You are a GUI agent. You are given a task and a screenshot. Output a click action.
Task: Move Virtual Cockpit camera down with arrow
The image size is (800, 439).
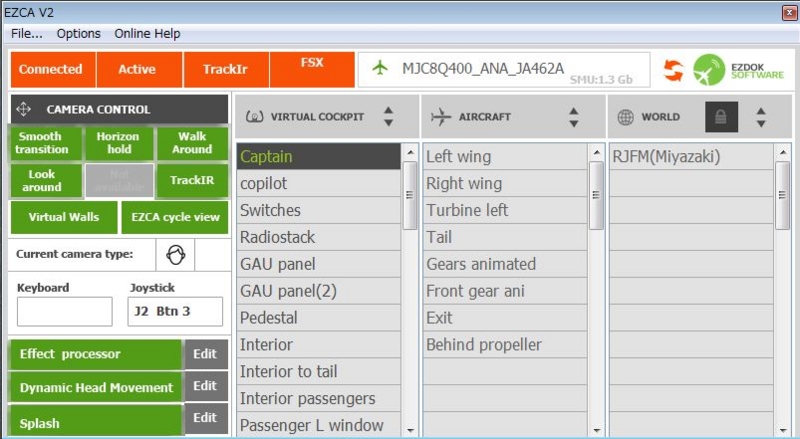pos(389,123)
